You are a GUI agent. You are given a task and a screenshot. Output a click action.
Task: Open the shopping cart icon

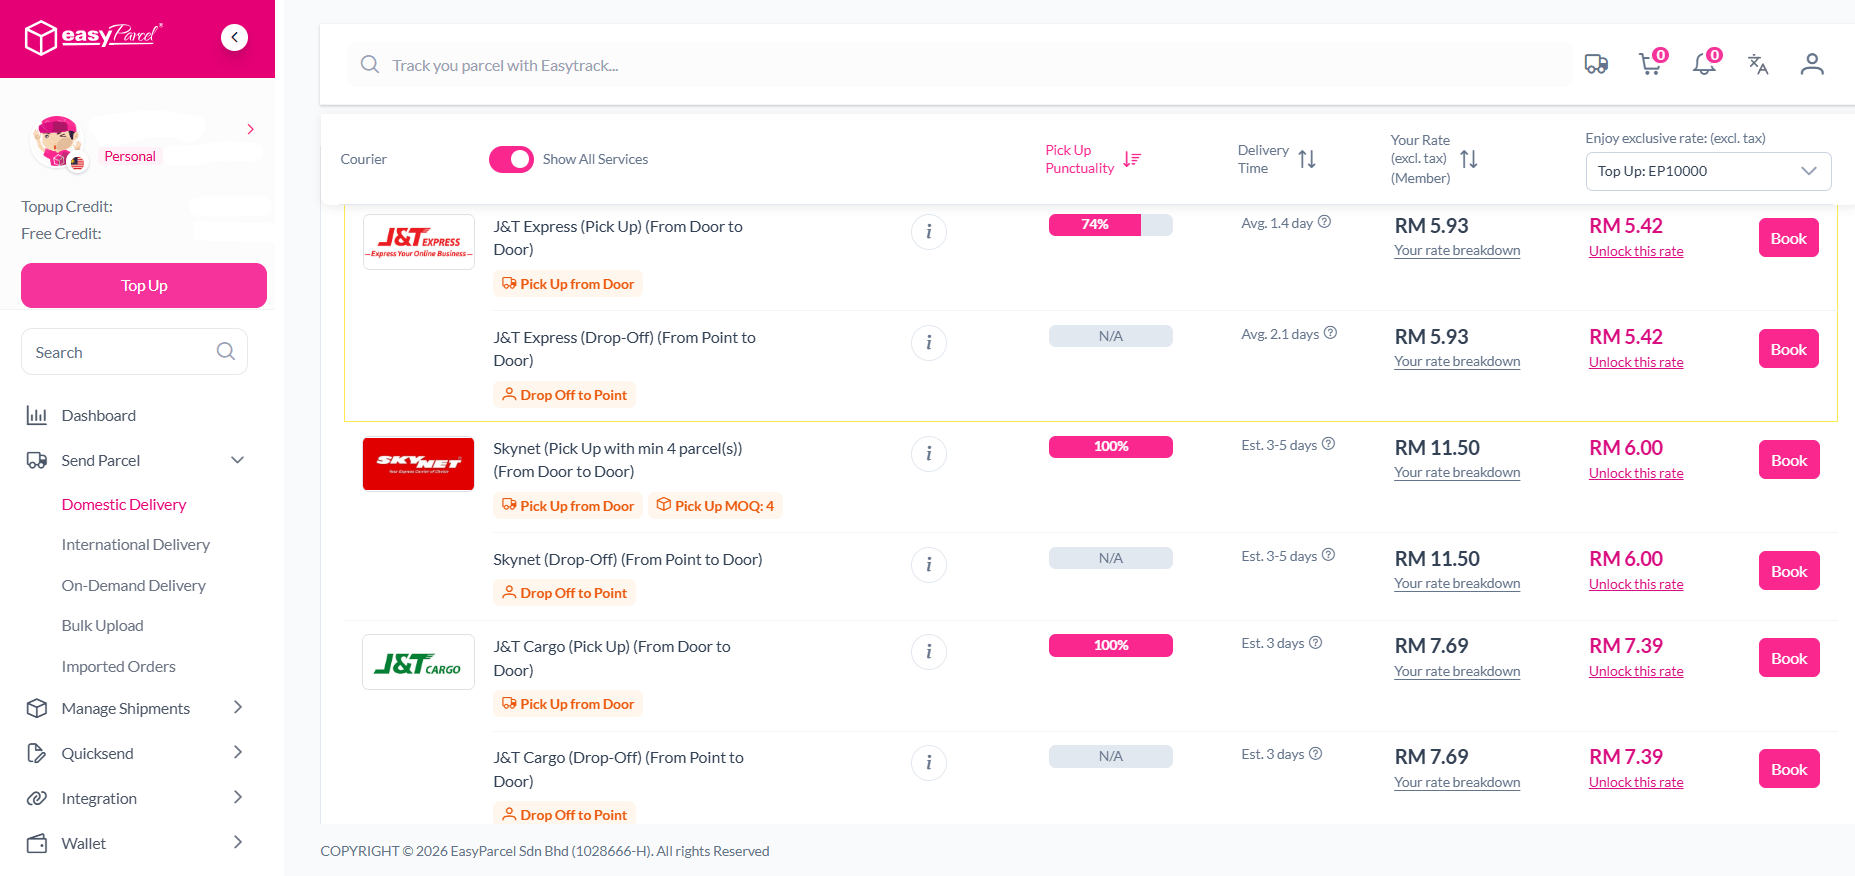pos(1650,65)
